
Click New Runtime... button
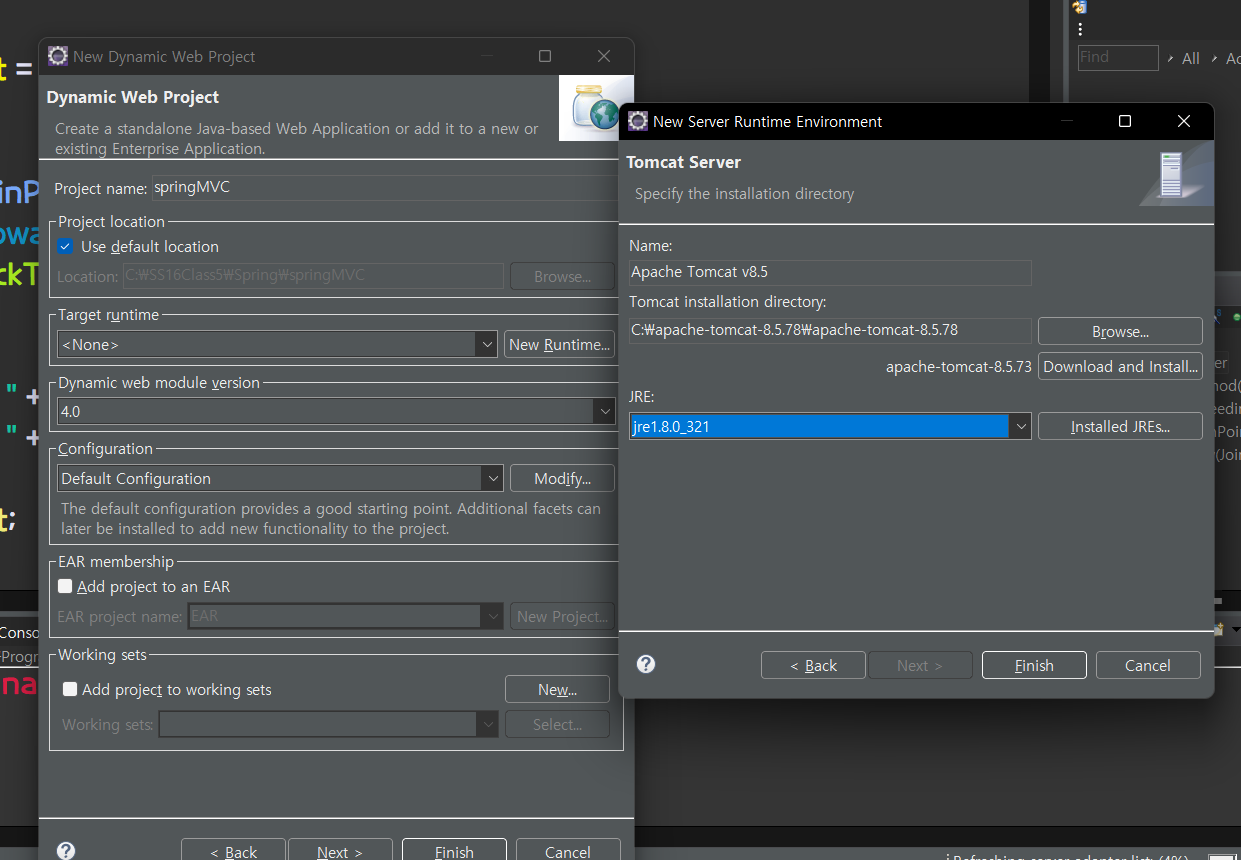pos(559,344)
